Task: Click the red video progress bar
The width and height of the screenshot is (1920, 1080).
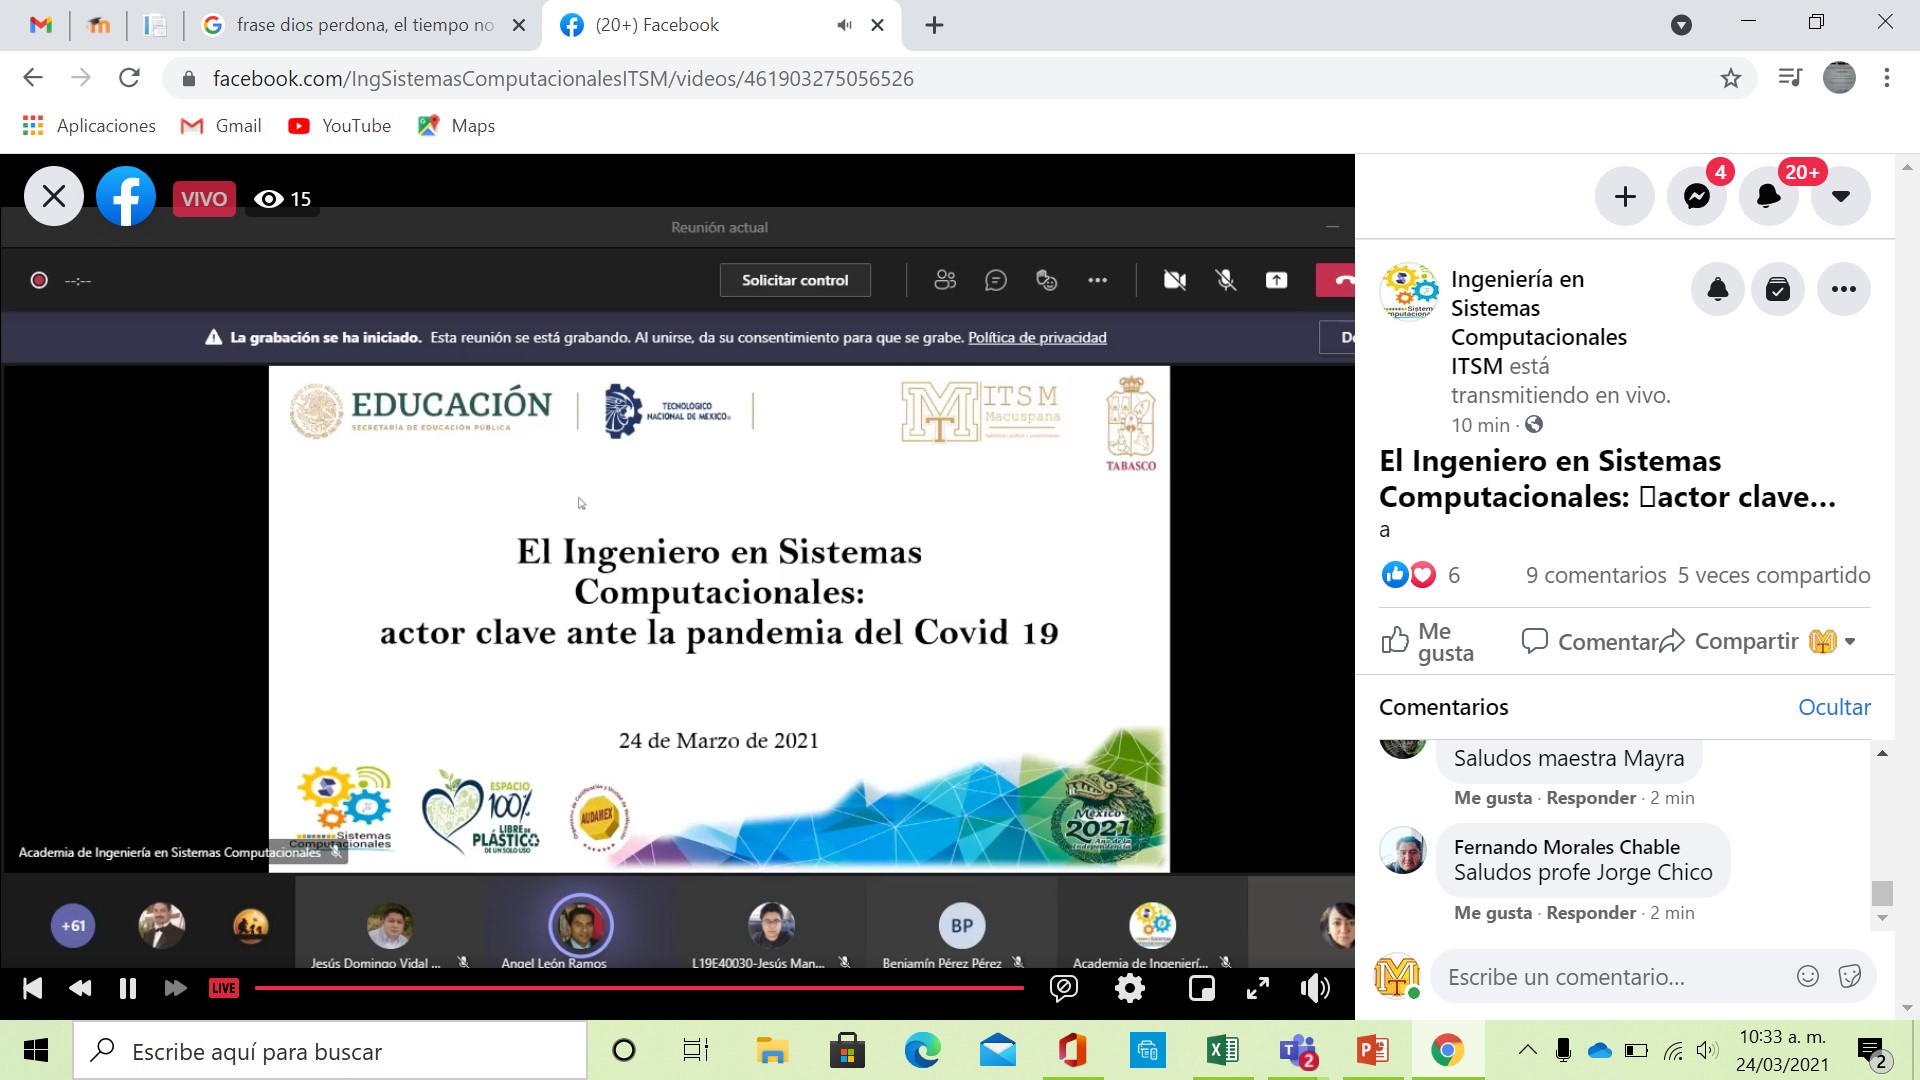Action: point(639,988)
